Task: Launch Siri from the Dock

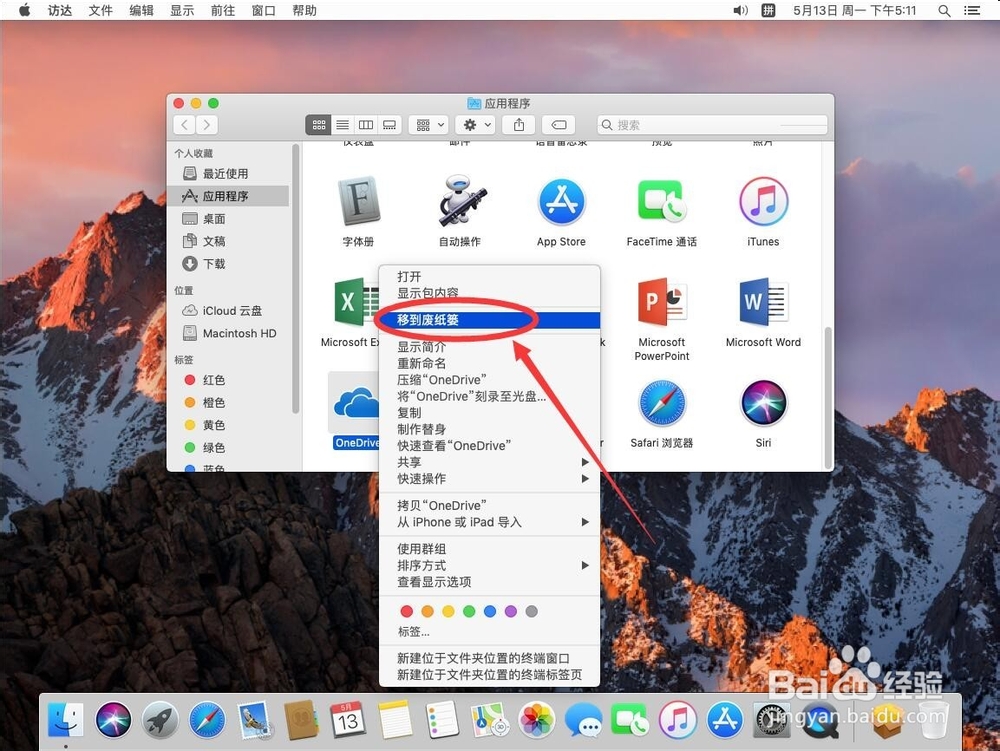Action: click(113, 720)
